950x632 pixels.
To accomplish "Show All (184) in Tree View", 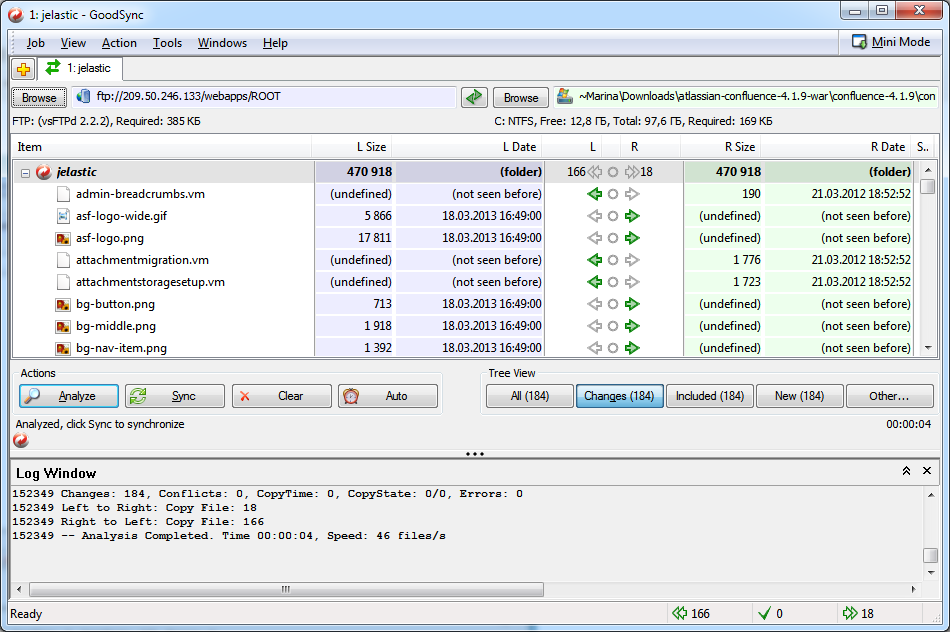I will [x=530, y=396].
